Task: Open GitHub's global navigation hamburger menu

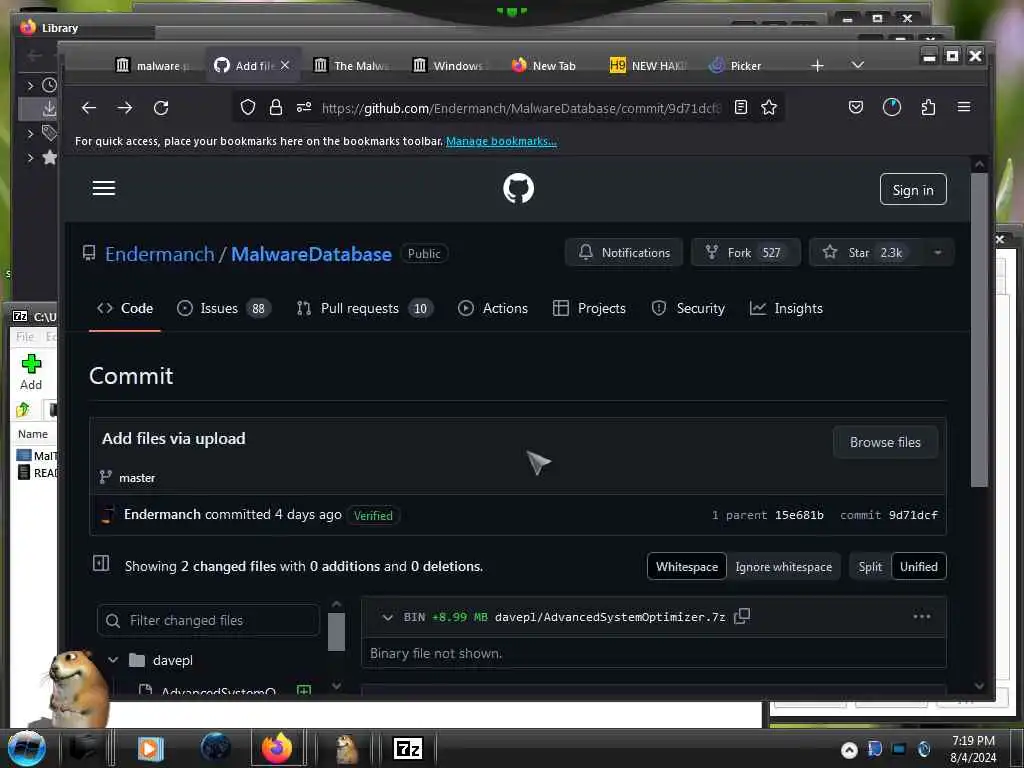Action: coord(104,189)
